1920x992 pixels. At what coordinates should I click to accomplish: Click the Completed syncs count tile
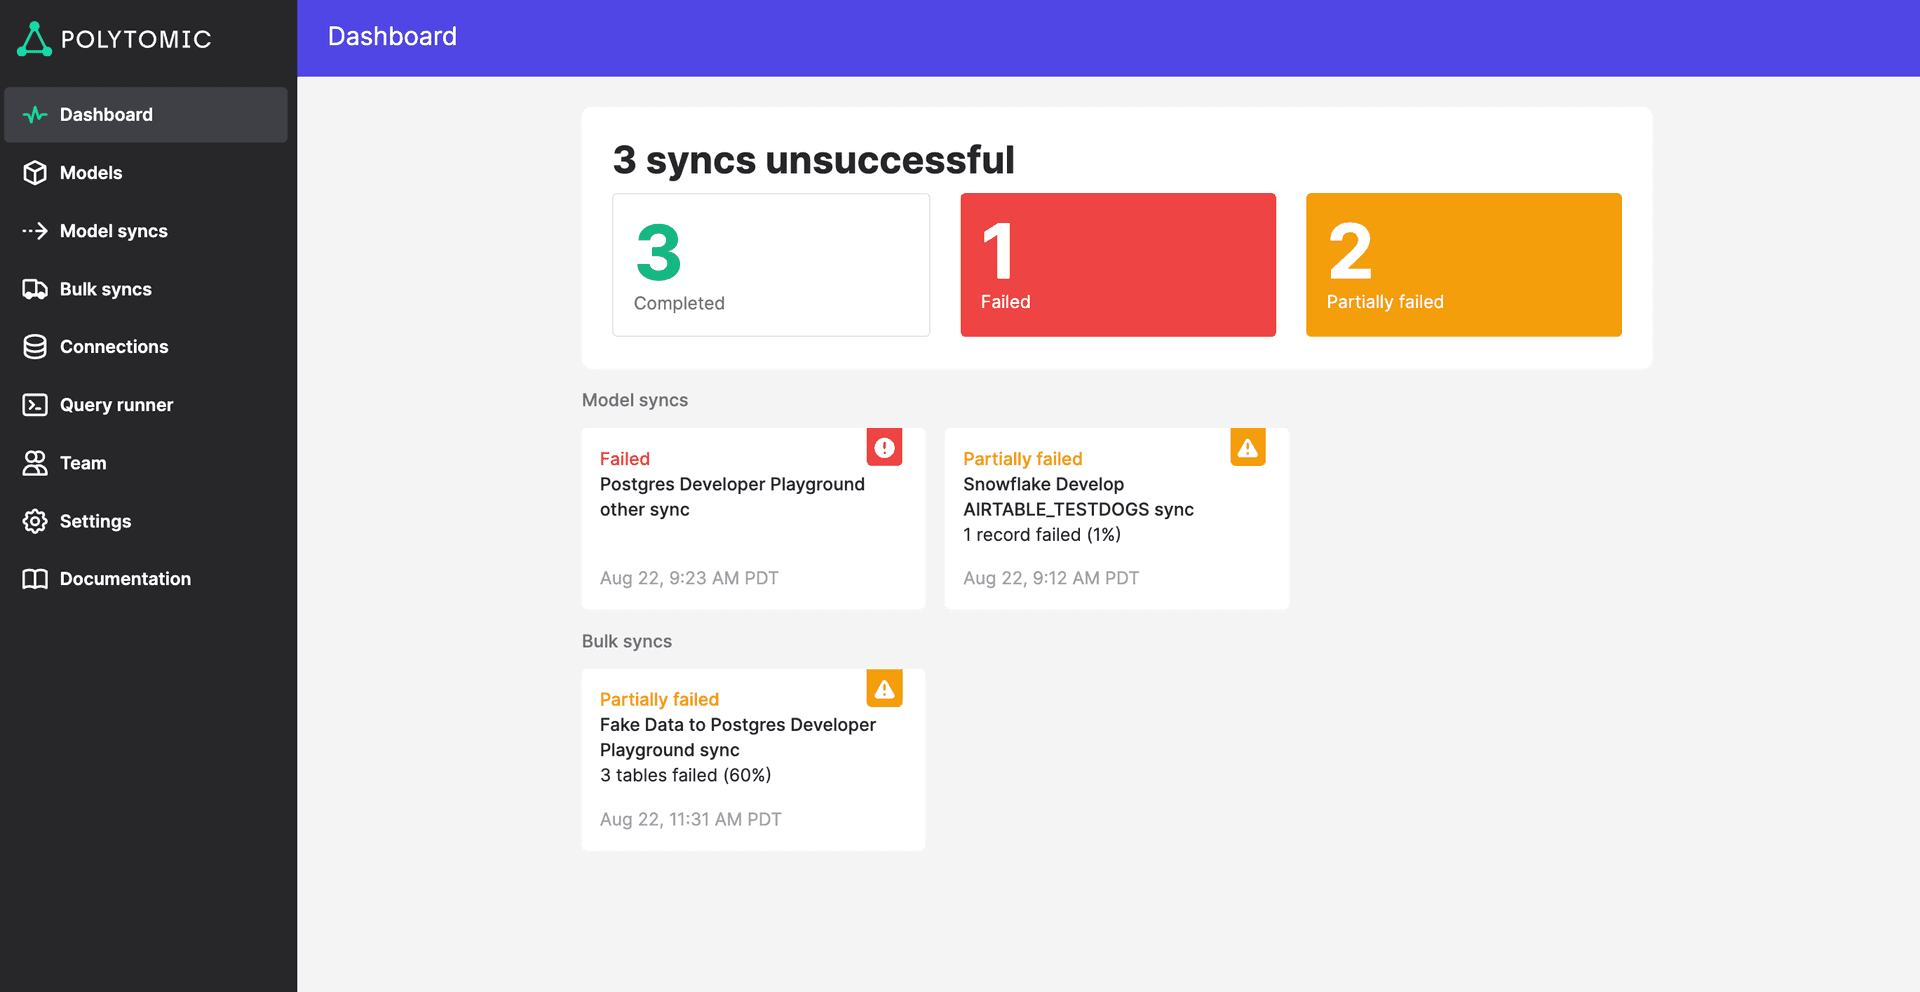770,265
